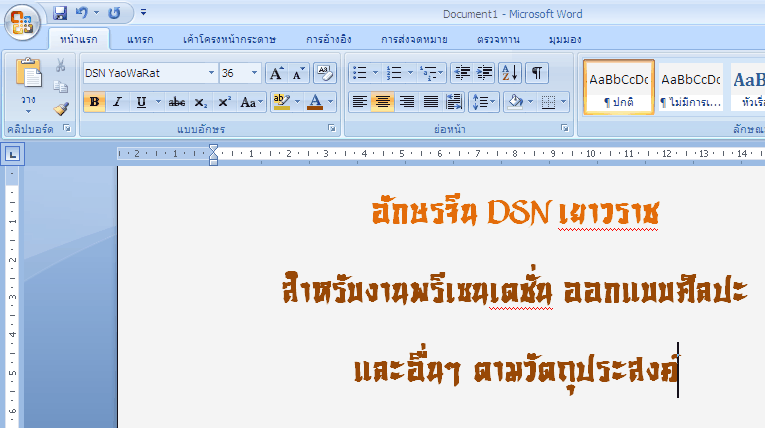Image resolution: width=765 pixels, height=428 pixels.
Task: Apply the font color A button
Action: [x=315, y=102]
